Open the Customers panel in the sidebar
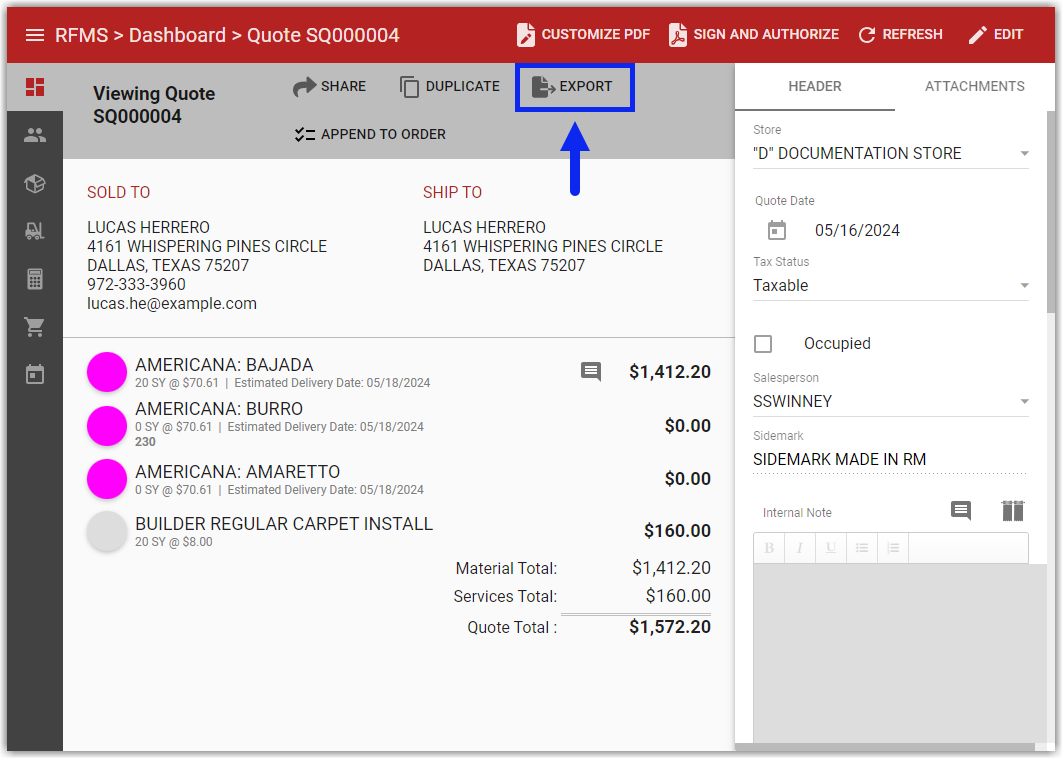The image size is (1063, 759). [x=35, y=135]
